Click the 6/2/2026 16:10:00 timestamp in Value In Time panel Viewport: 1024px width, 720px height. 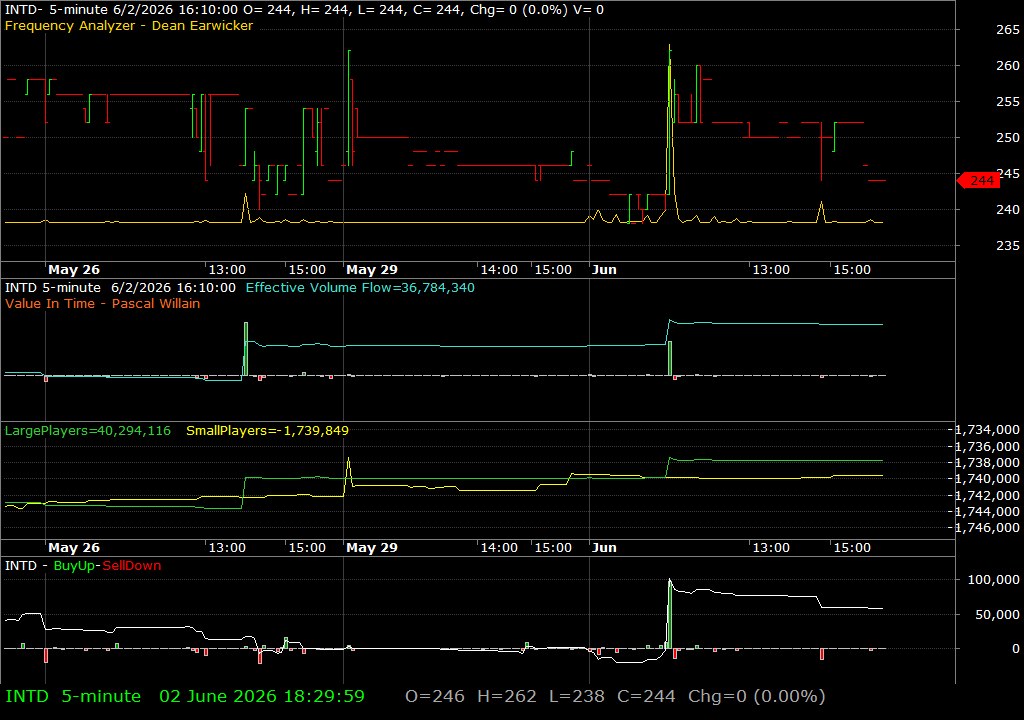tap(173, 287)
